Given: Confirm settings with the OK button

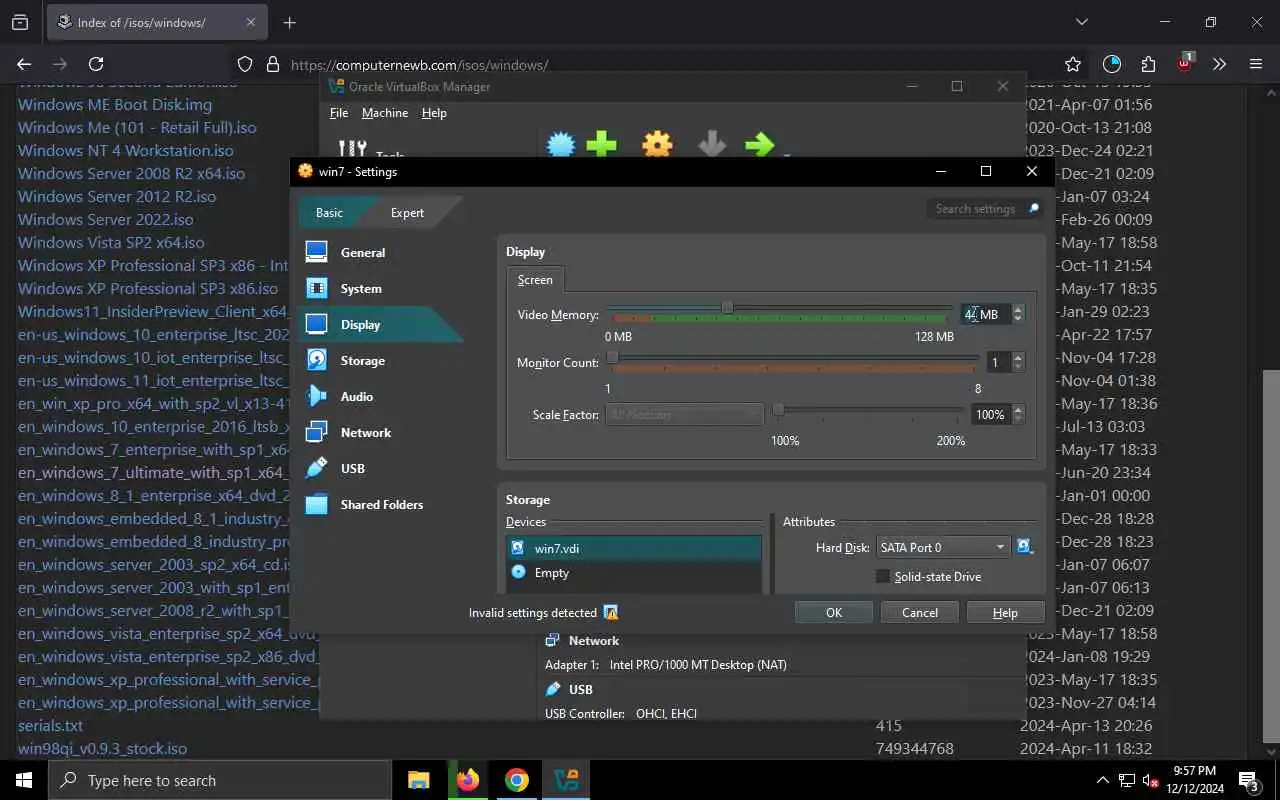Looking at the screenshot, I should click(x=834, y=613).
